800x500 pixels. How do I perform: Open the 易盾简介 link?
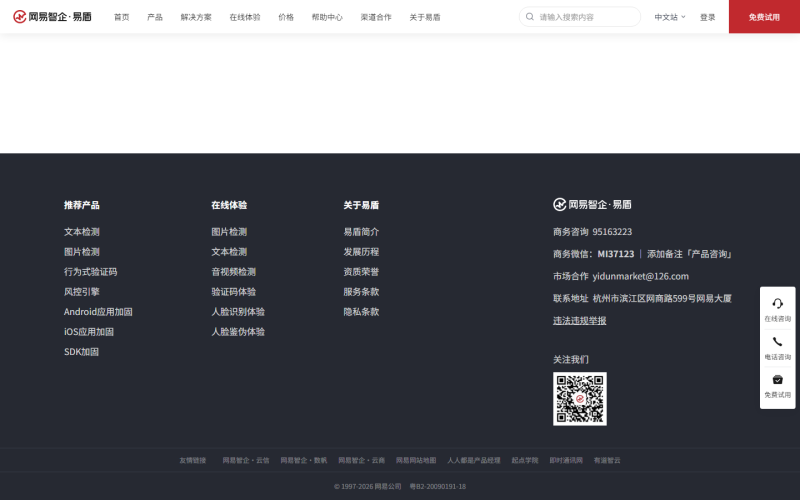pyautogui.click(x=361, y=232)
